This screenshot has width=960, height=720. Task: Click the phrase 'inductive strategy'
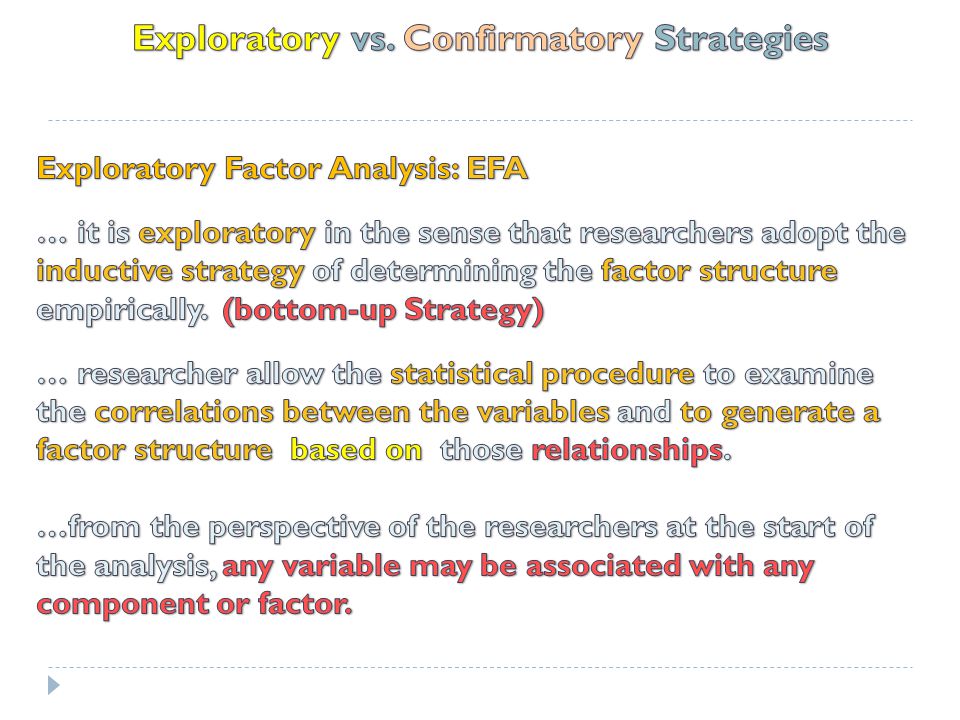[x=170, y=273]
